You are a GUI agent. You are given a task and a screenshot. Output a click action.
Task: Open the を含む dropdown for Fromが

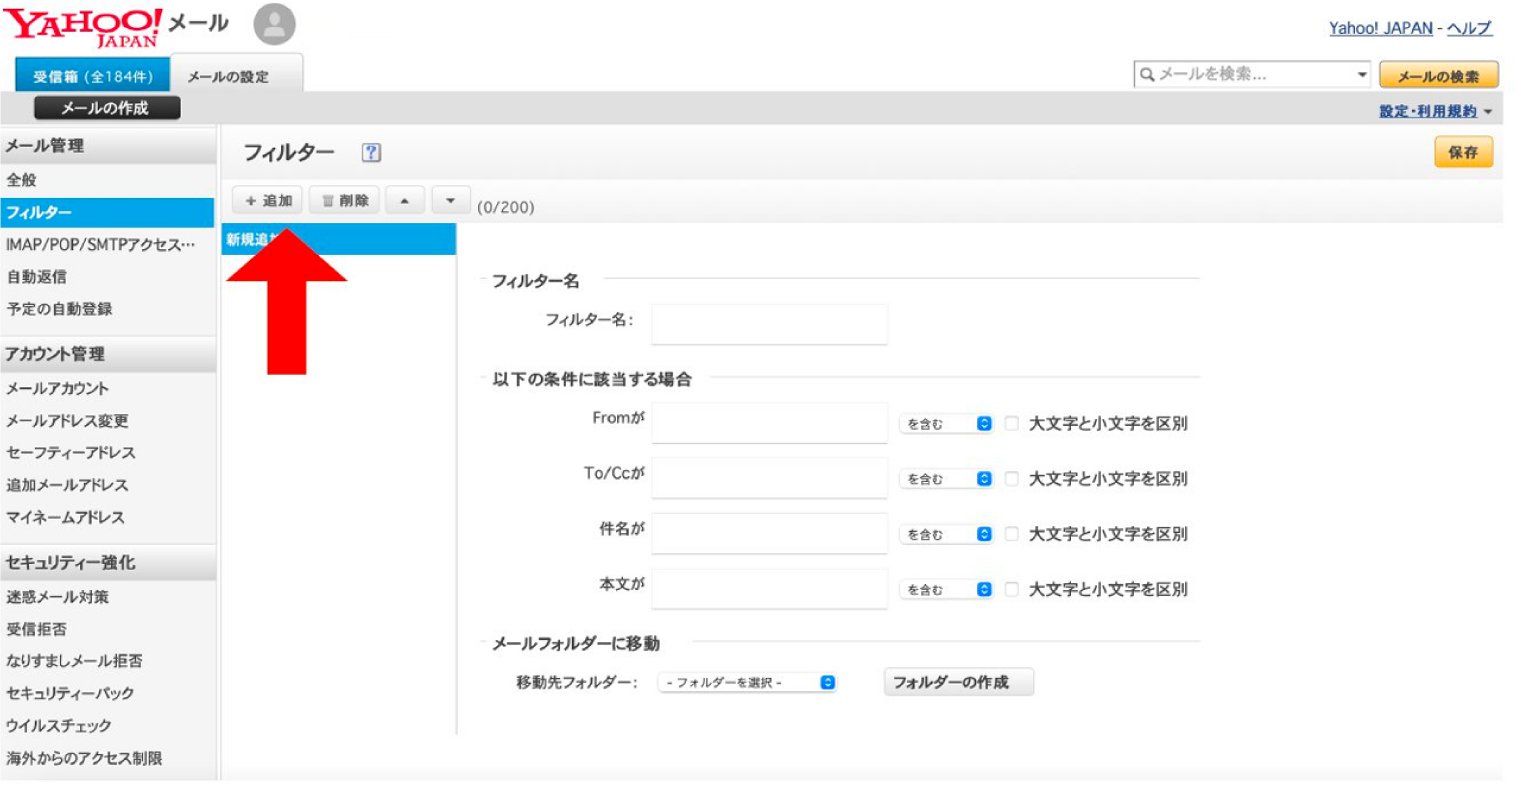click(945, 424)
